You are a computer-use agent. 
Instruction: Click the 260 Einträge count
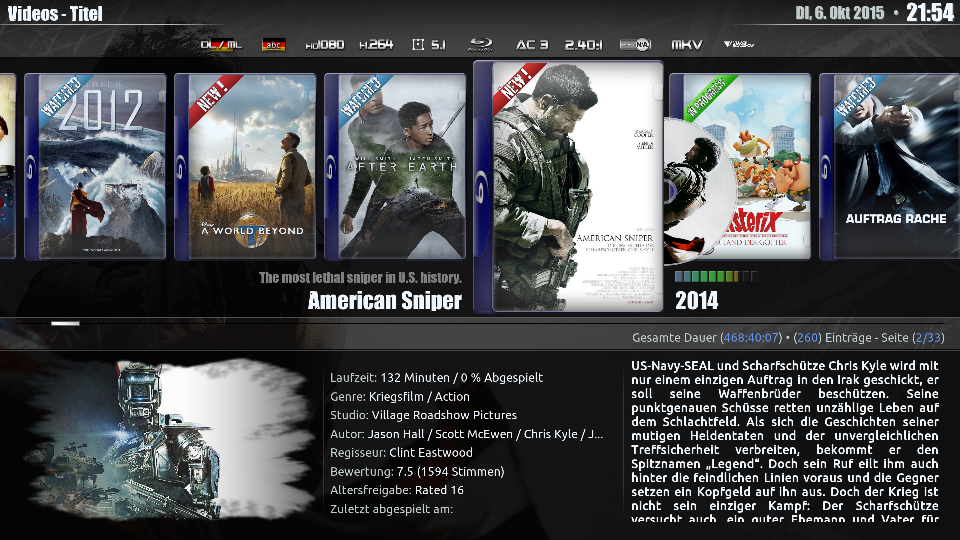(x=838, y=338)
